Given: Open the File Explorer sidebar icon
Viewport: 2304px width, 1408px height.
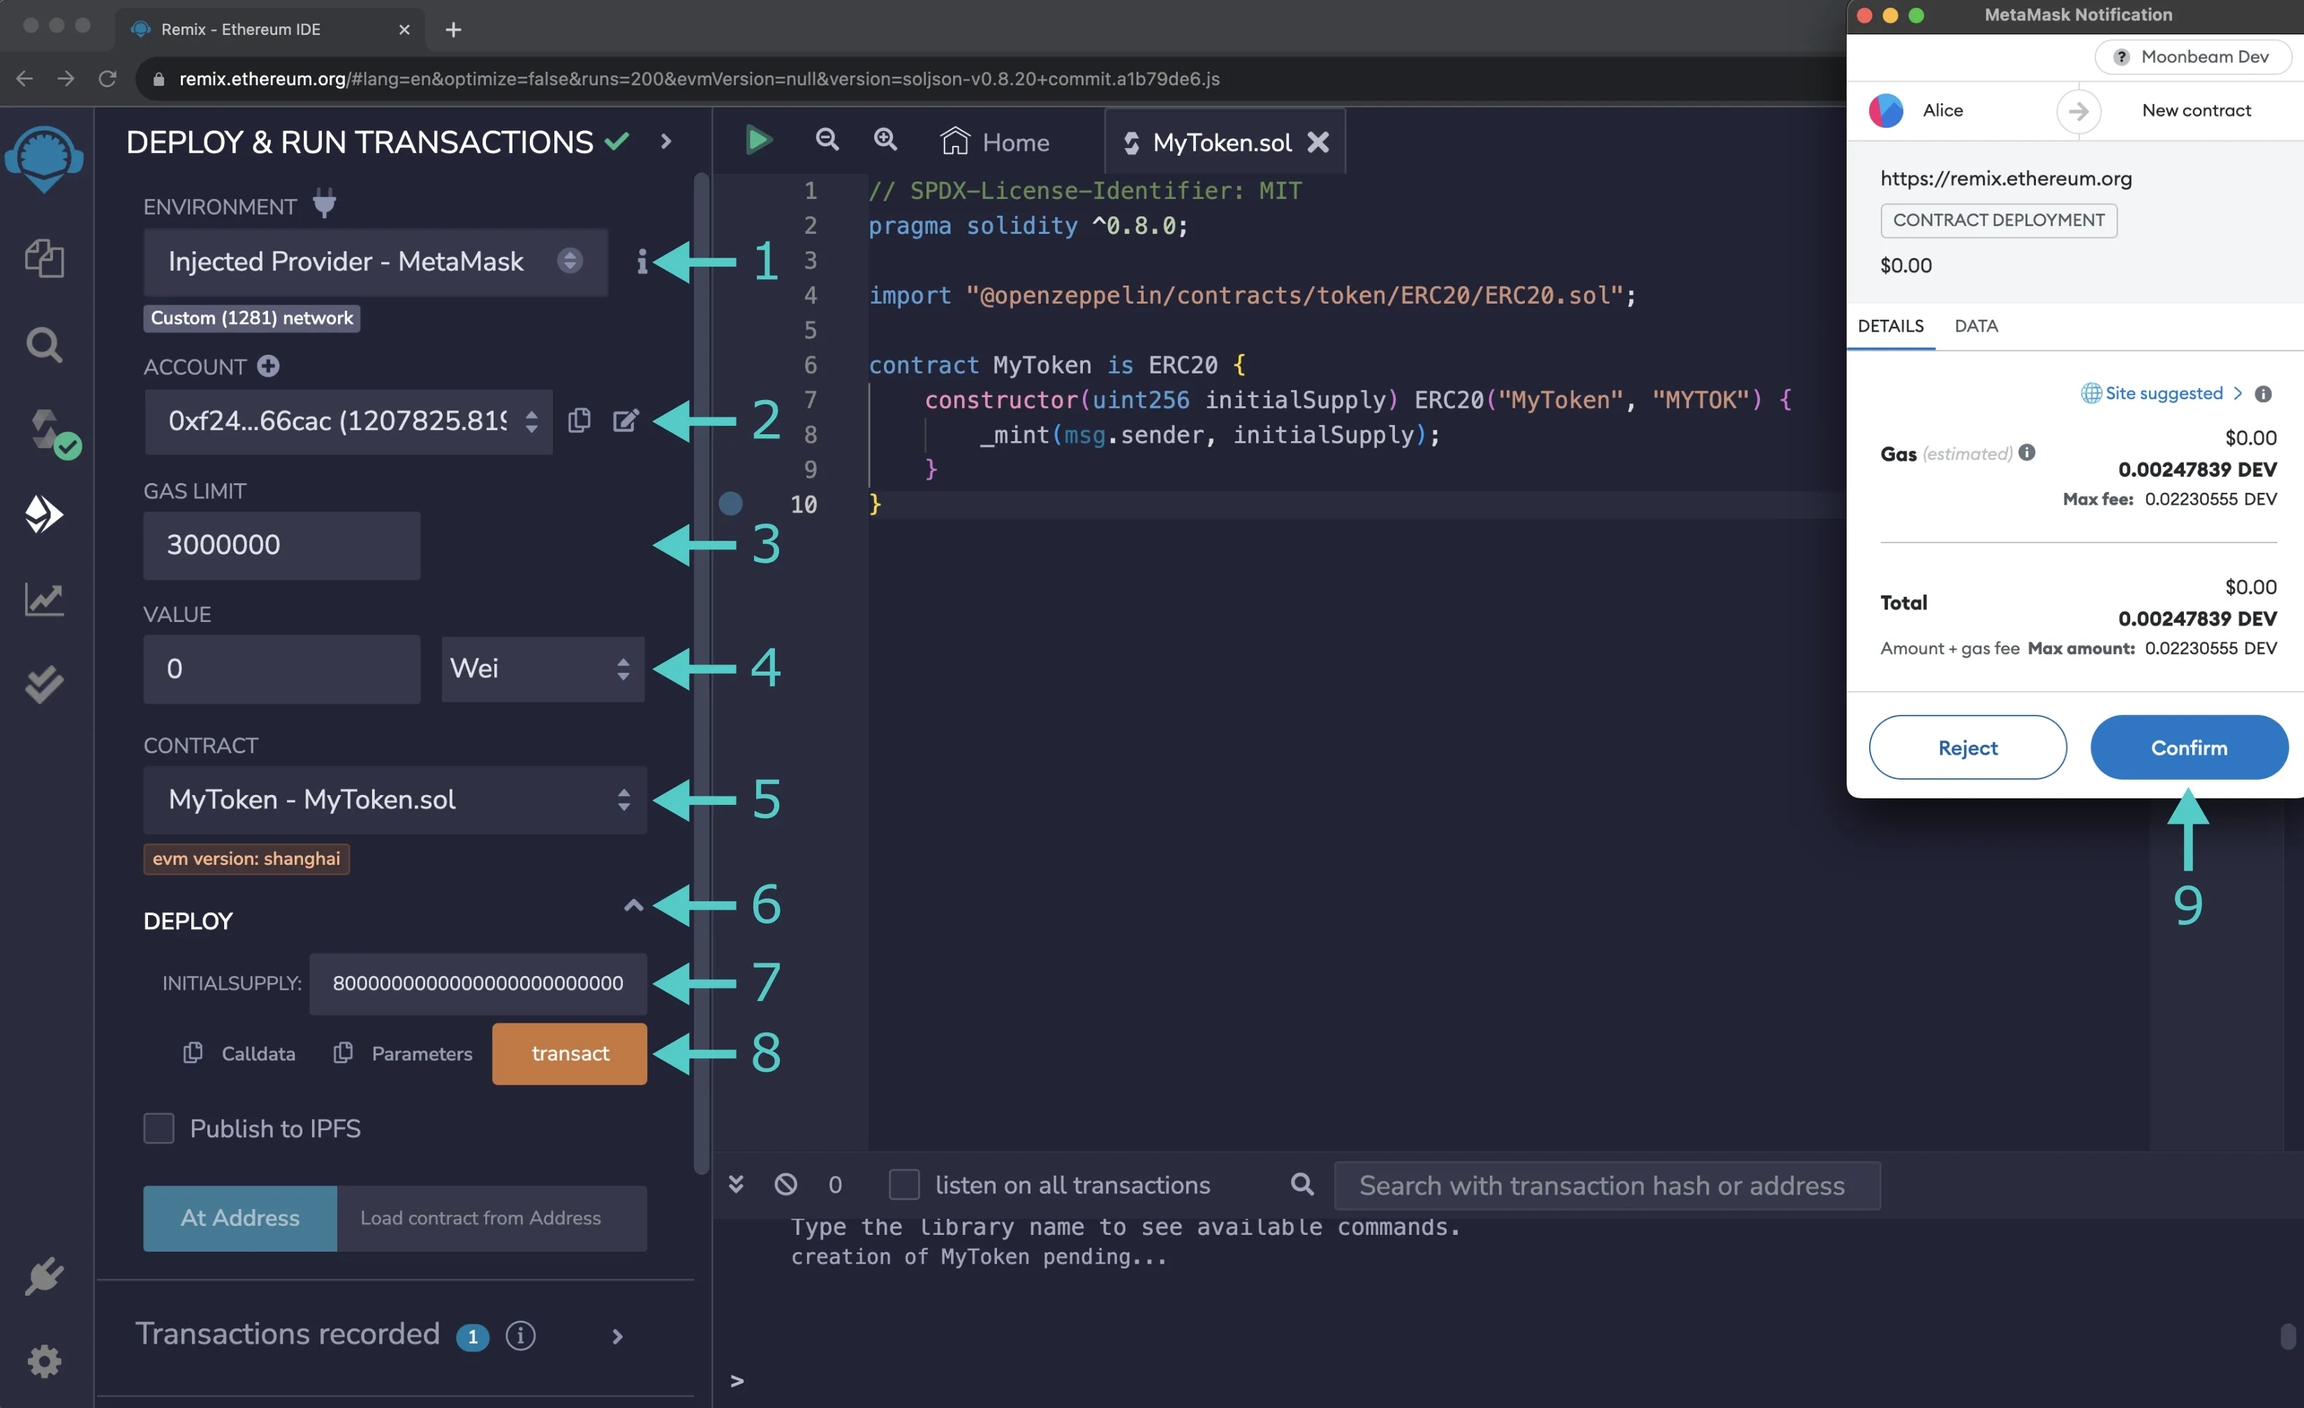Looking at the screenshot, I should (x=44, y=259).
